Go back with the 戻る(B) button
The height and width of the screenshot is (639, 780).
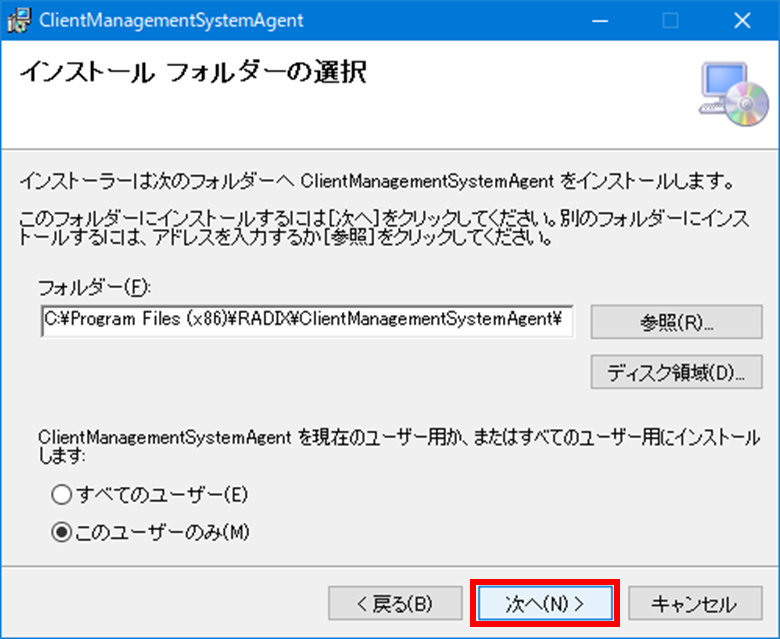click(395, 603)
